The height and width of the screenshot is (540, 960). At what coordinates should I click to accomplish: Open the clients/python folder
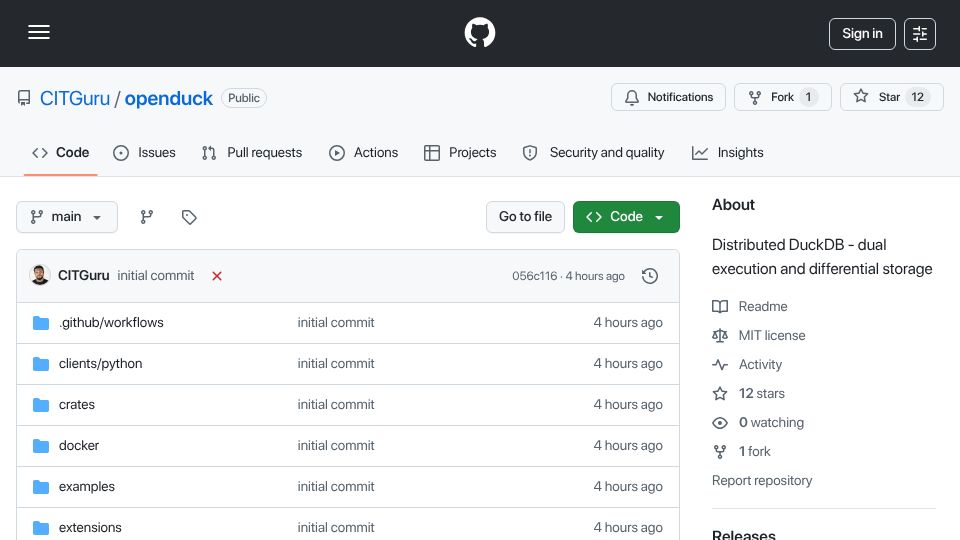[100, 364]
